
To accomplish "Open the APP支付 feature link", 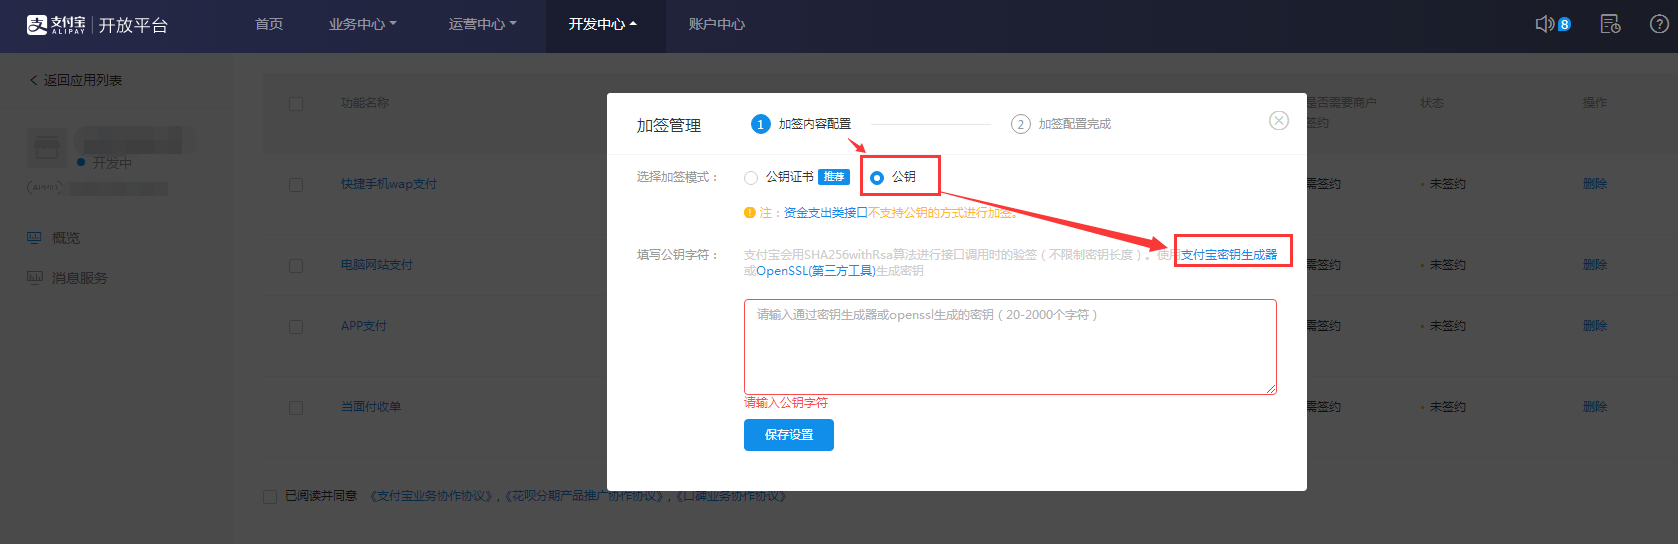I will [364, 326].
